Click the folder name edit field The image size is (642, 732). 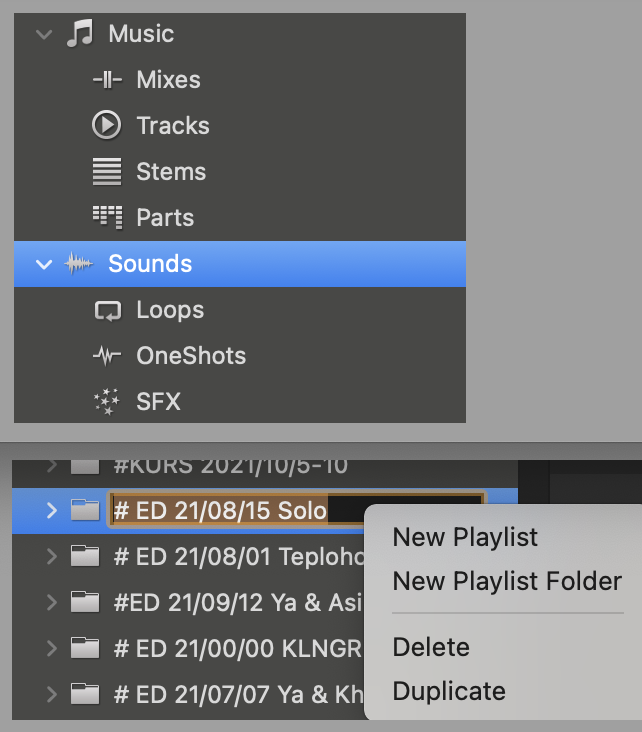[296, 511]
